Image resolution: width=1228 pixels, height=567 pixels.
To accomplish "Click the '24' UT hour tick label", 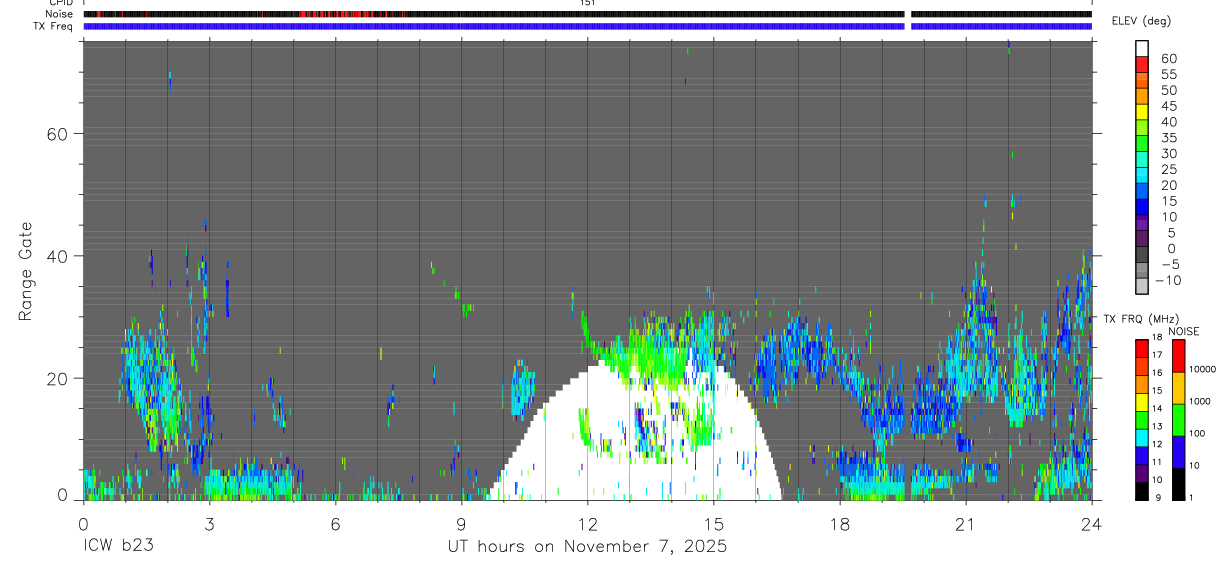I will pos(1091,523).
